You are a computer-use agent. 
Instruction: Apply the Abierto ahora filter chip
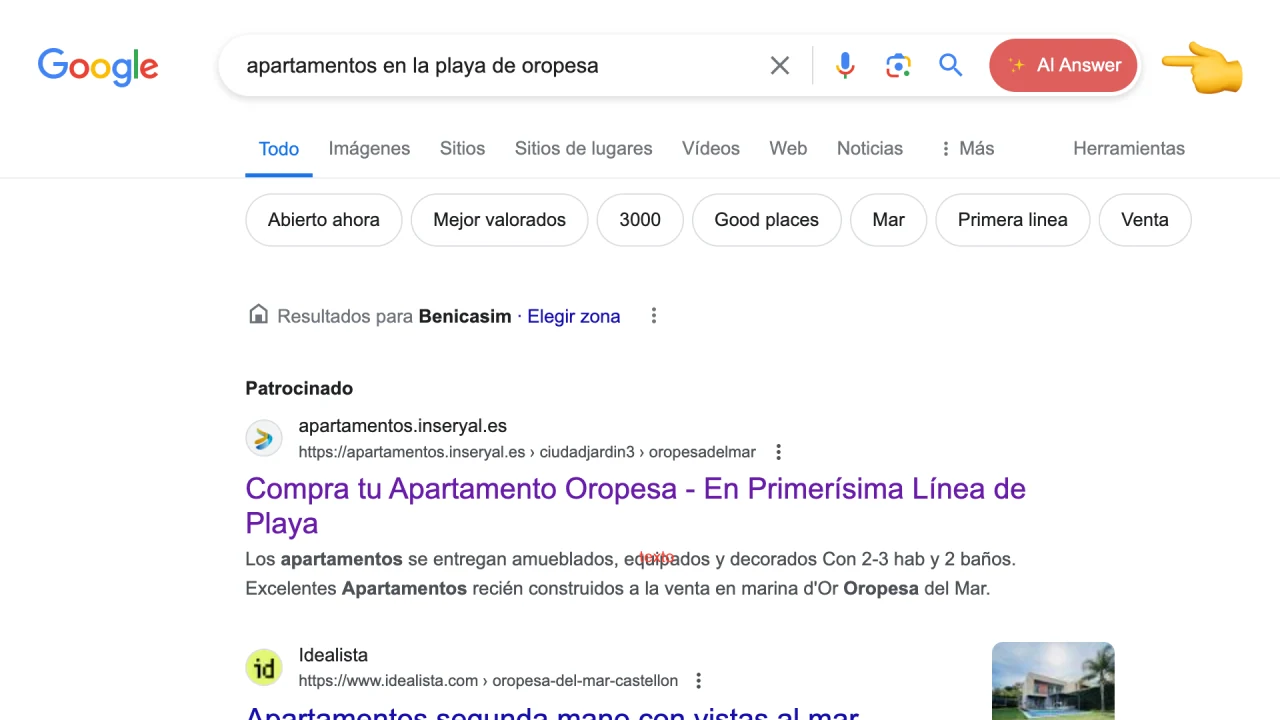point(323,220)
